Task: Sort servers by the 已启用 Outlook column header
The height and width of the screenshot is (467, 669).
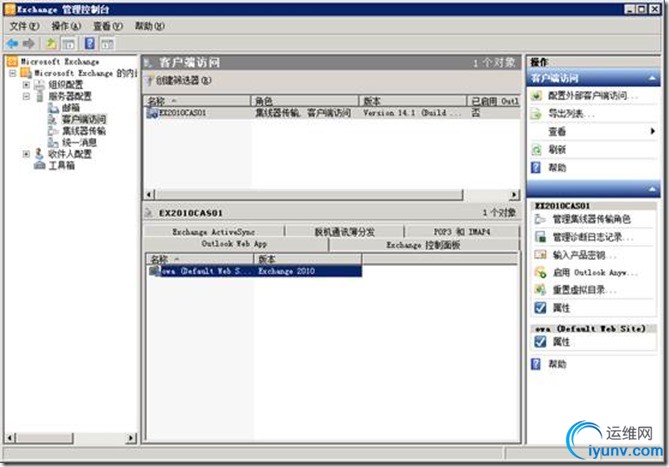Action: coord(494,101)
